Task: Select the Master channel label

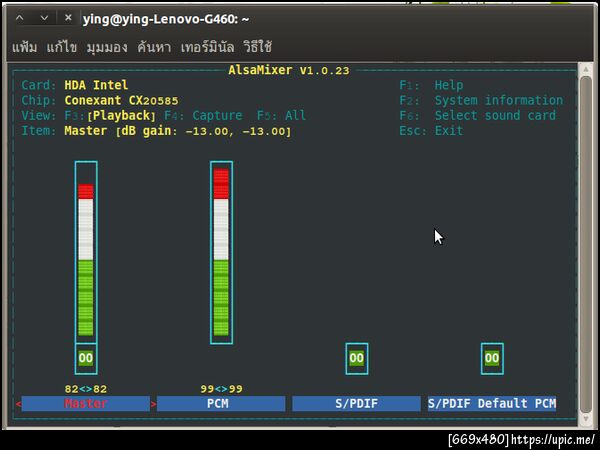Action: [x=86, y=404]
